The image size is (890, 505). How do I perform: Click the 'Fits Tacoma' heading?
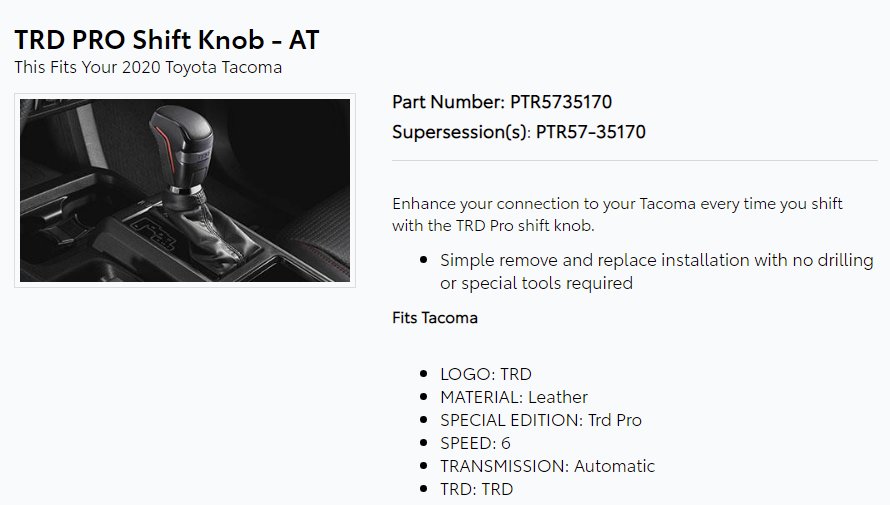click(435, 318)
